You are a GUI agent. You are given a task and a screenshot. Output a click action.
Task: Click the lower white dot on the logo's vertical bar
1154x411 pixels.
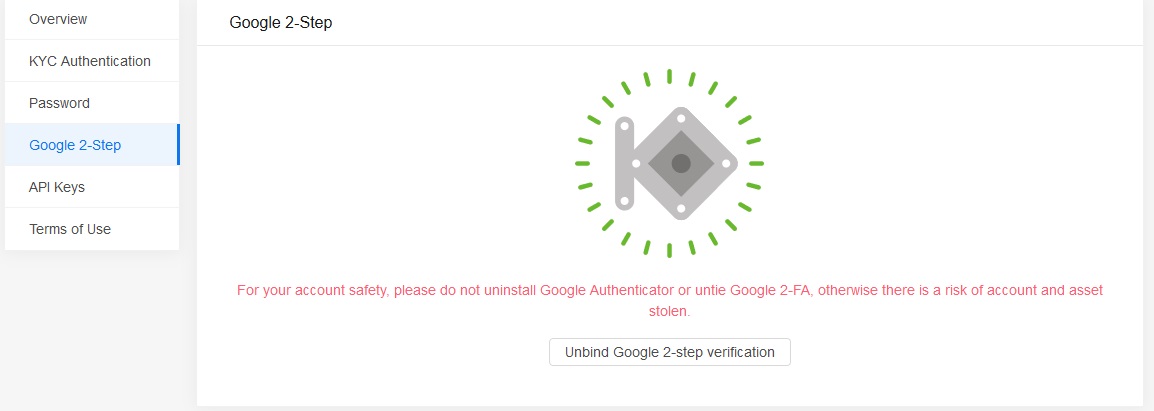click(624, 201)
